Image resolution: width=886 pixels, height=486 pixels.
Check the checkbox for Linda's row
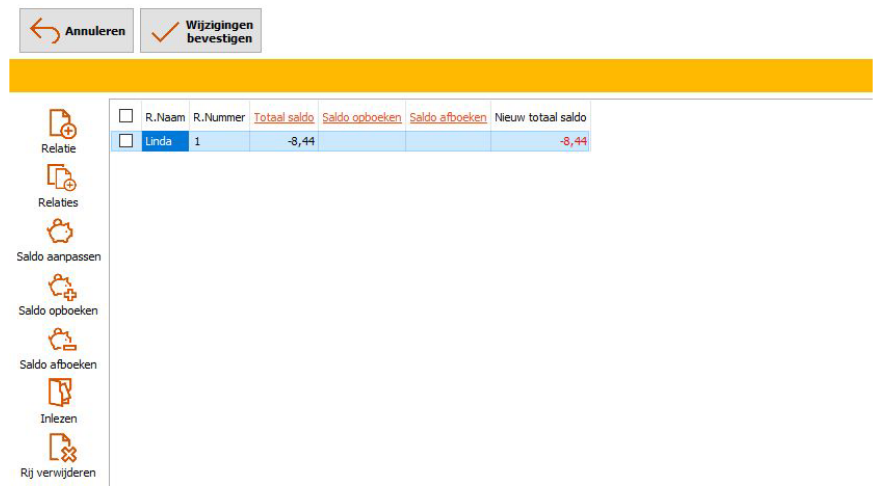[x=126, y=141]
